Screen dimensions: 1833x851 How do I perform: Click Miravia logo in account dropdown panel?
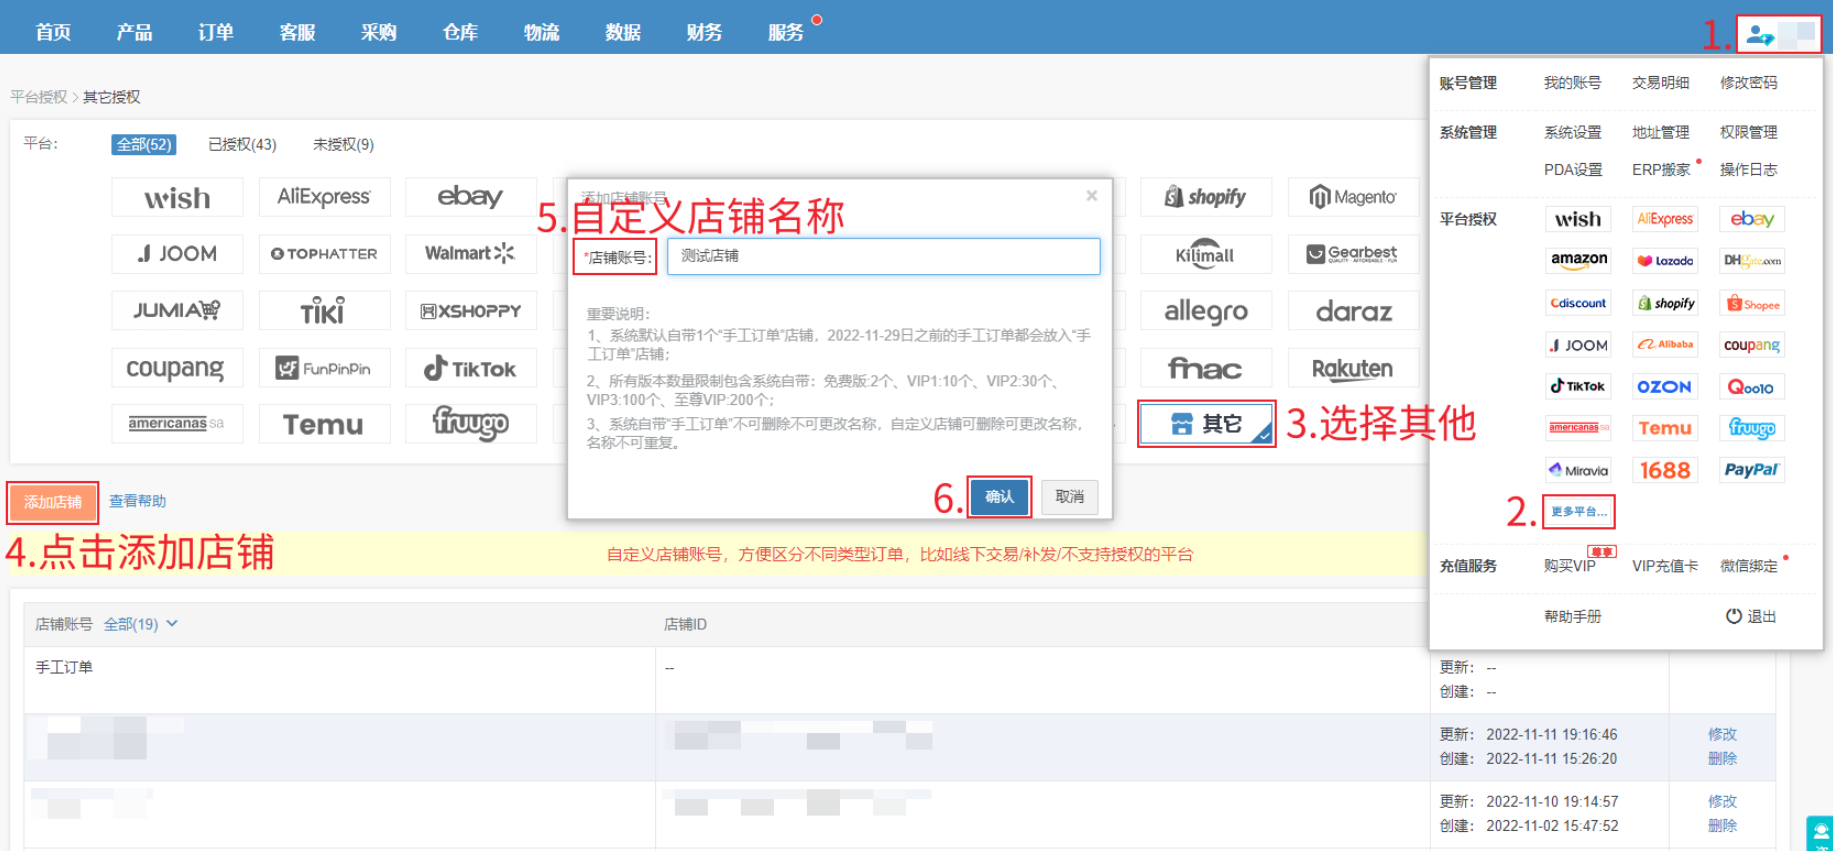coord(1579,470)
